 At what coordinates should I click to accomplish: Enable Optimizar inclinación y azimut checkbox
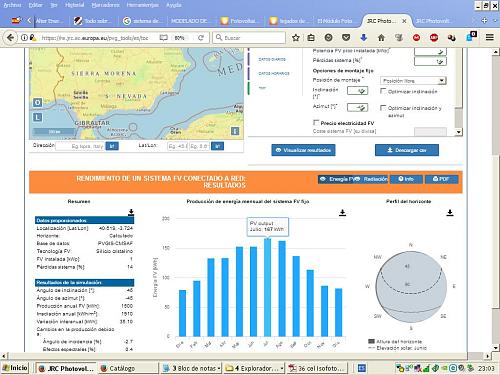click(x=383, y=108)
